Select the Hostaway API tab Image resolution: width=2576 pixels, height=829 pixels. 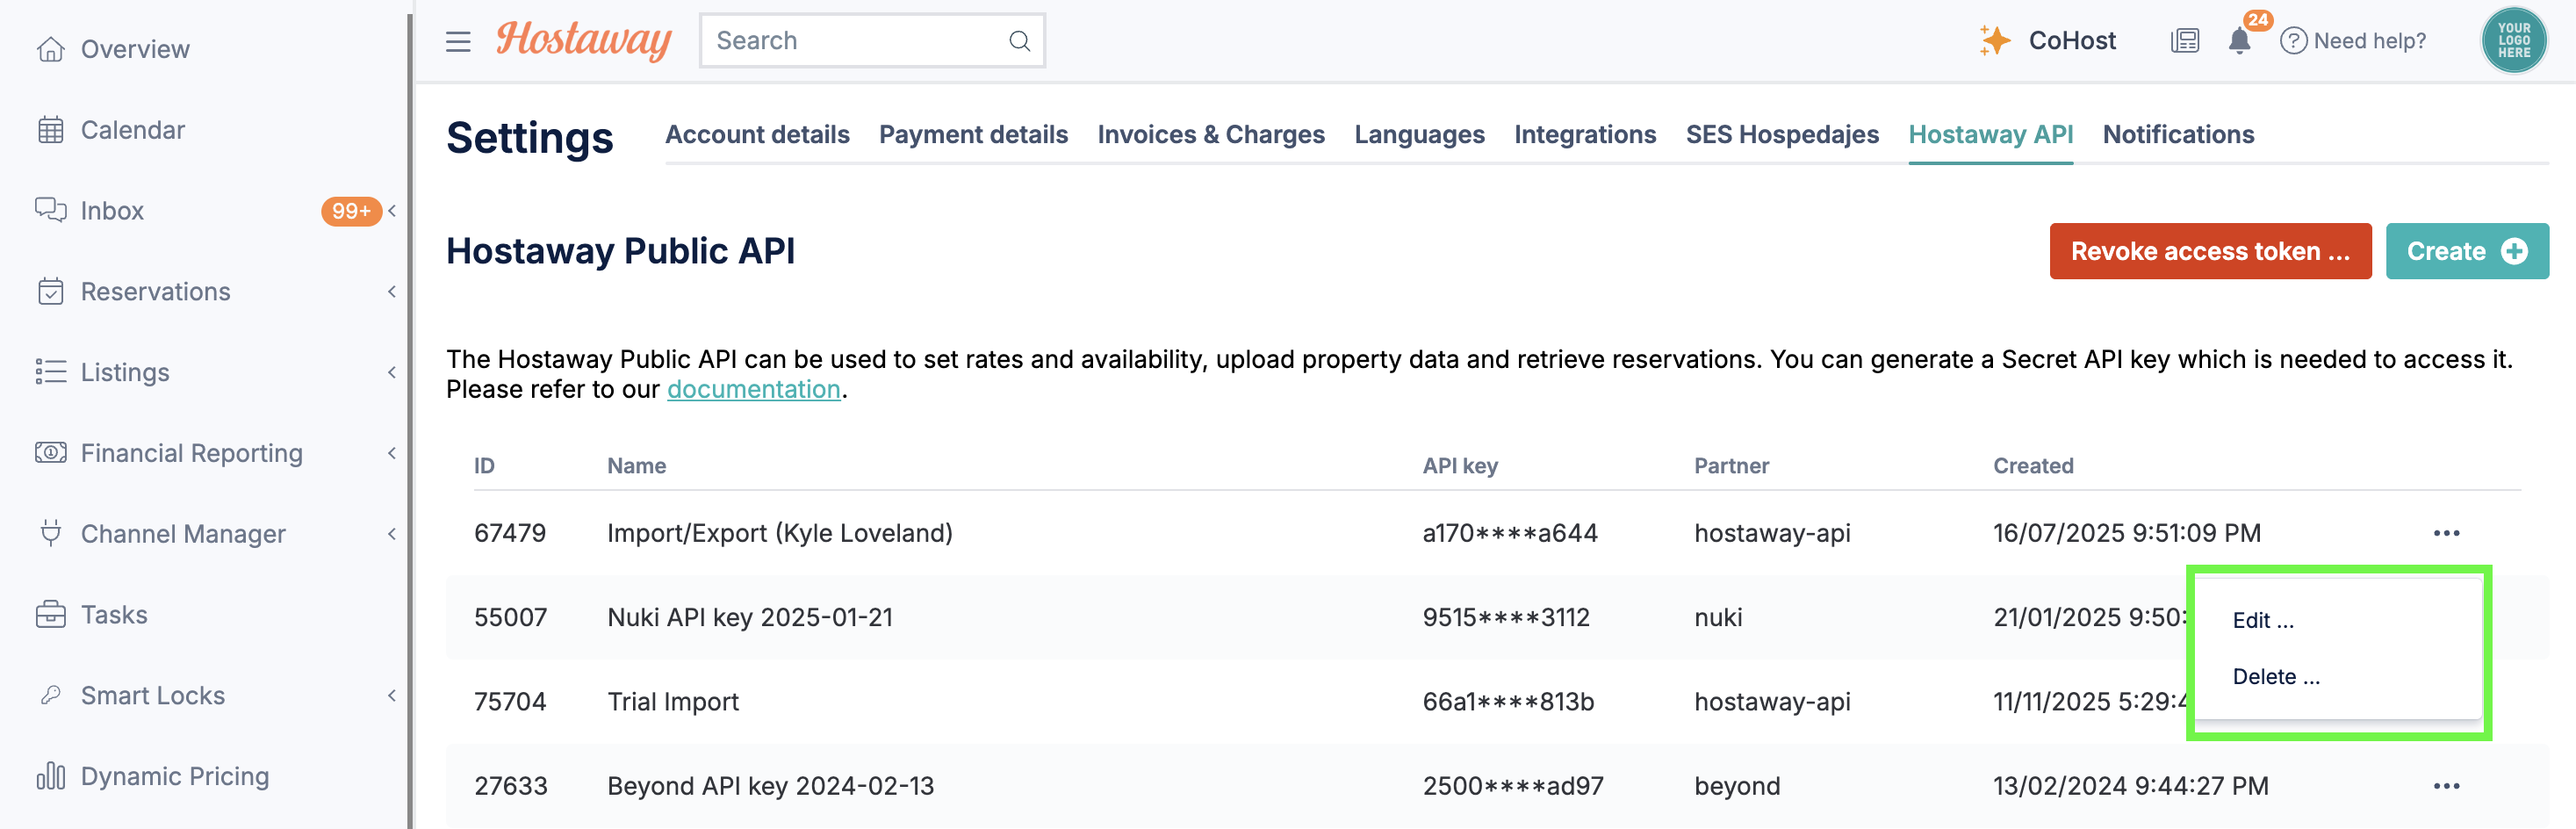tap(1990, 134)
